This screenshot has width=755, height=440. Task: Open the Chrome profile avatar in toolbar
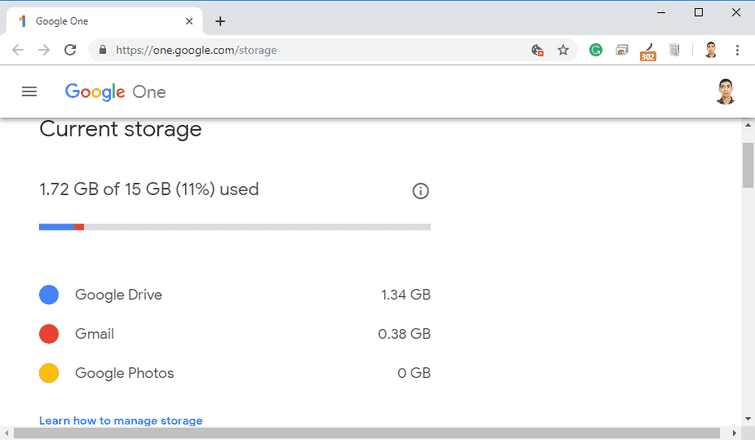click(711, 50)
